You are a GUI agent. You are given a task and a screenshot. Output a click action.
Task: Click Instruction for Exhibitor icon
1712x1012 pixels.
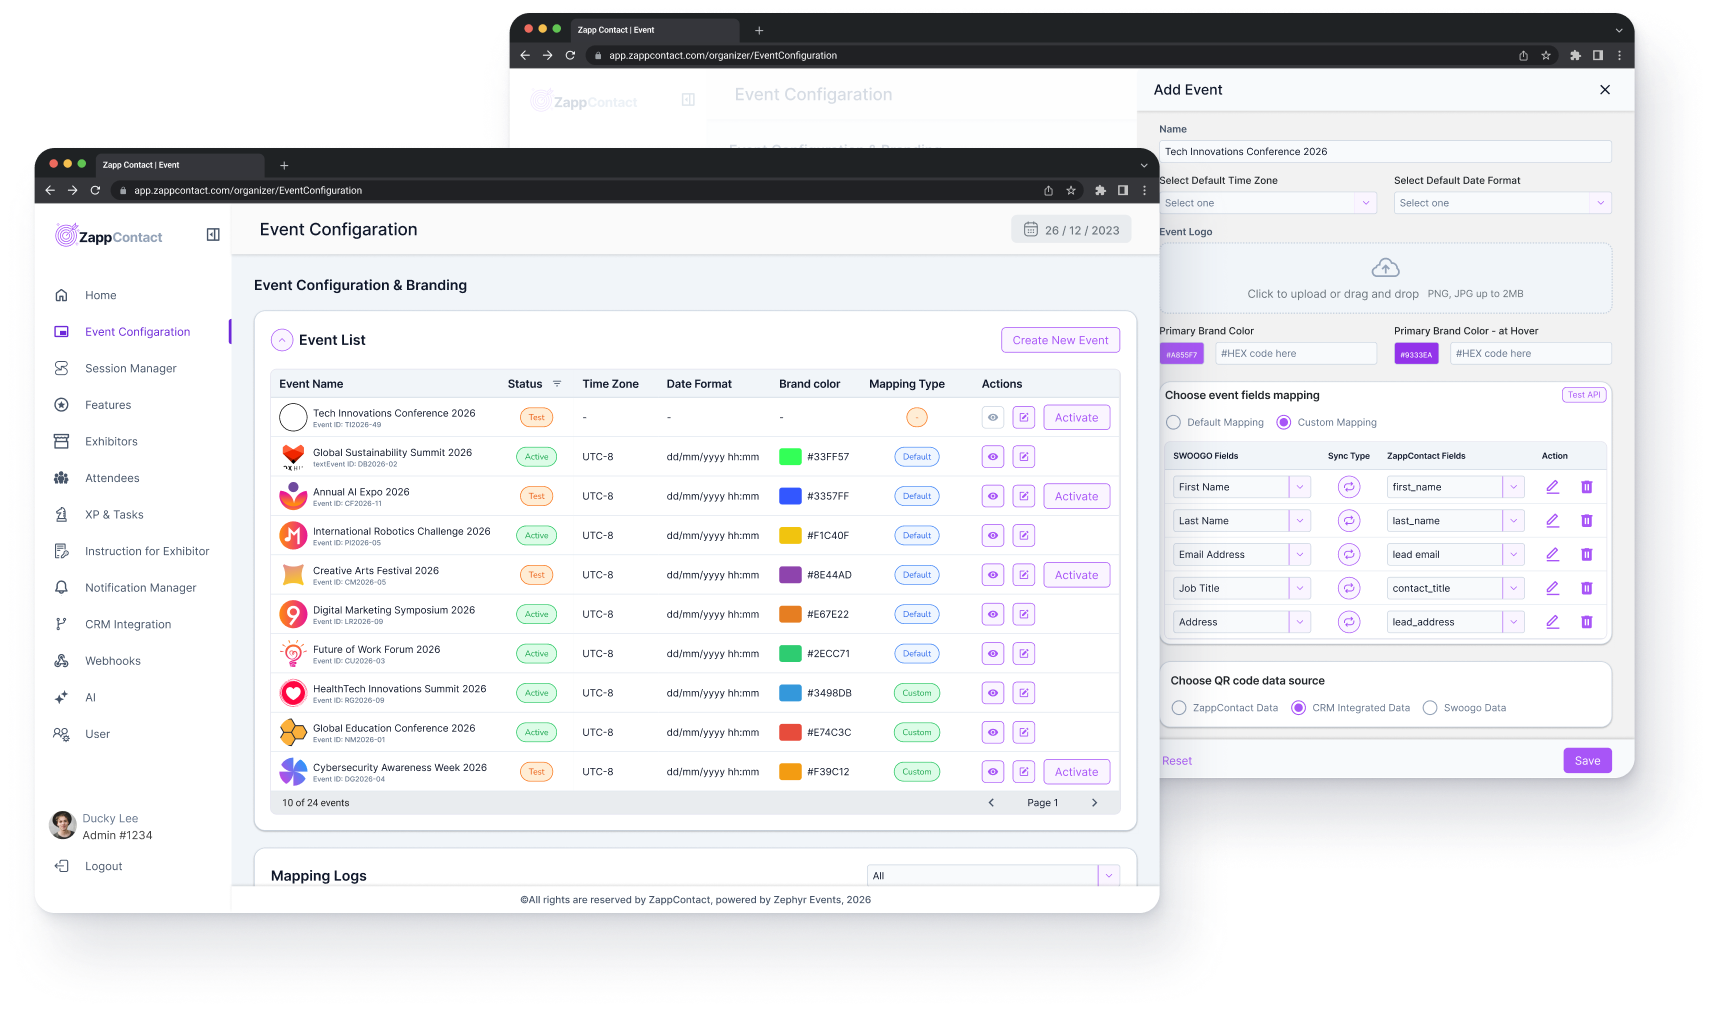pyautogui.click(x=61, y=551)
